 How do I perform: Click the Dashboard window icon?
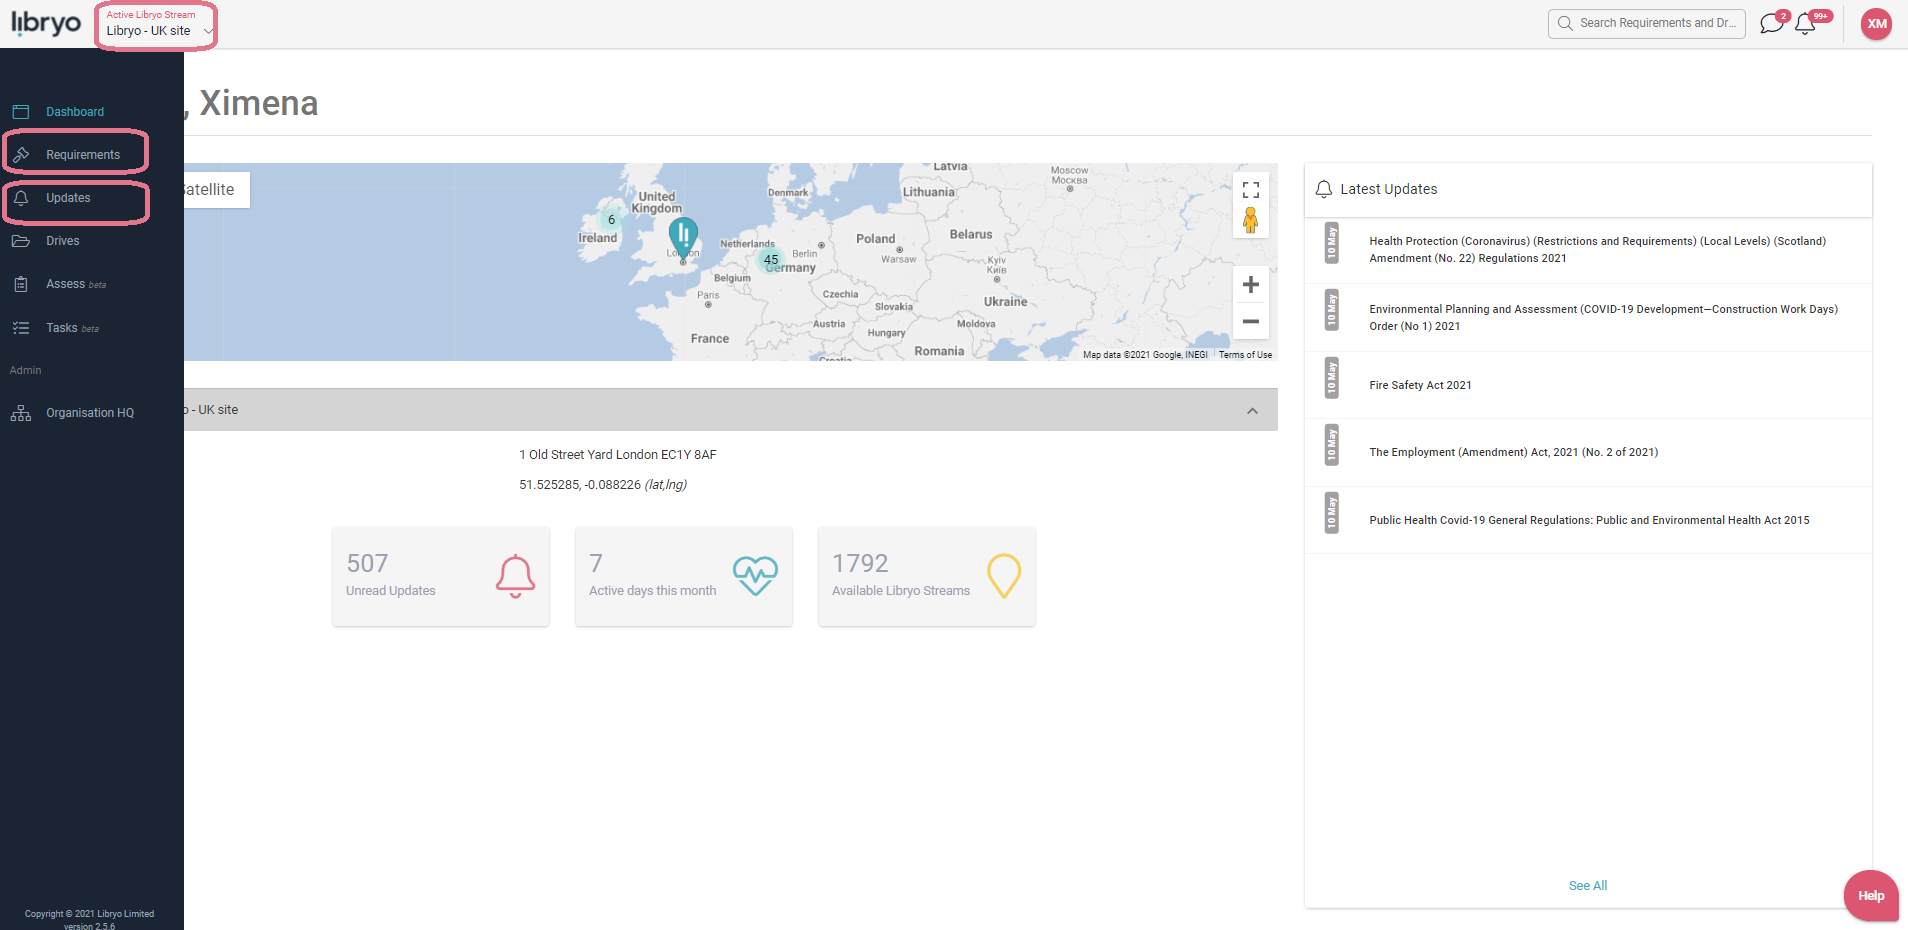point(21,112)
